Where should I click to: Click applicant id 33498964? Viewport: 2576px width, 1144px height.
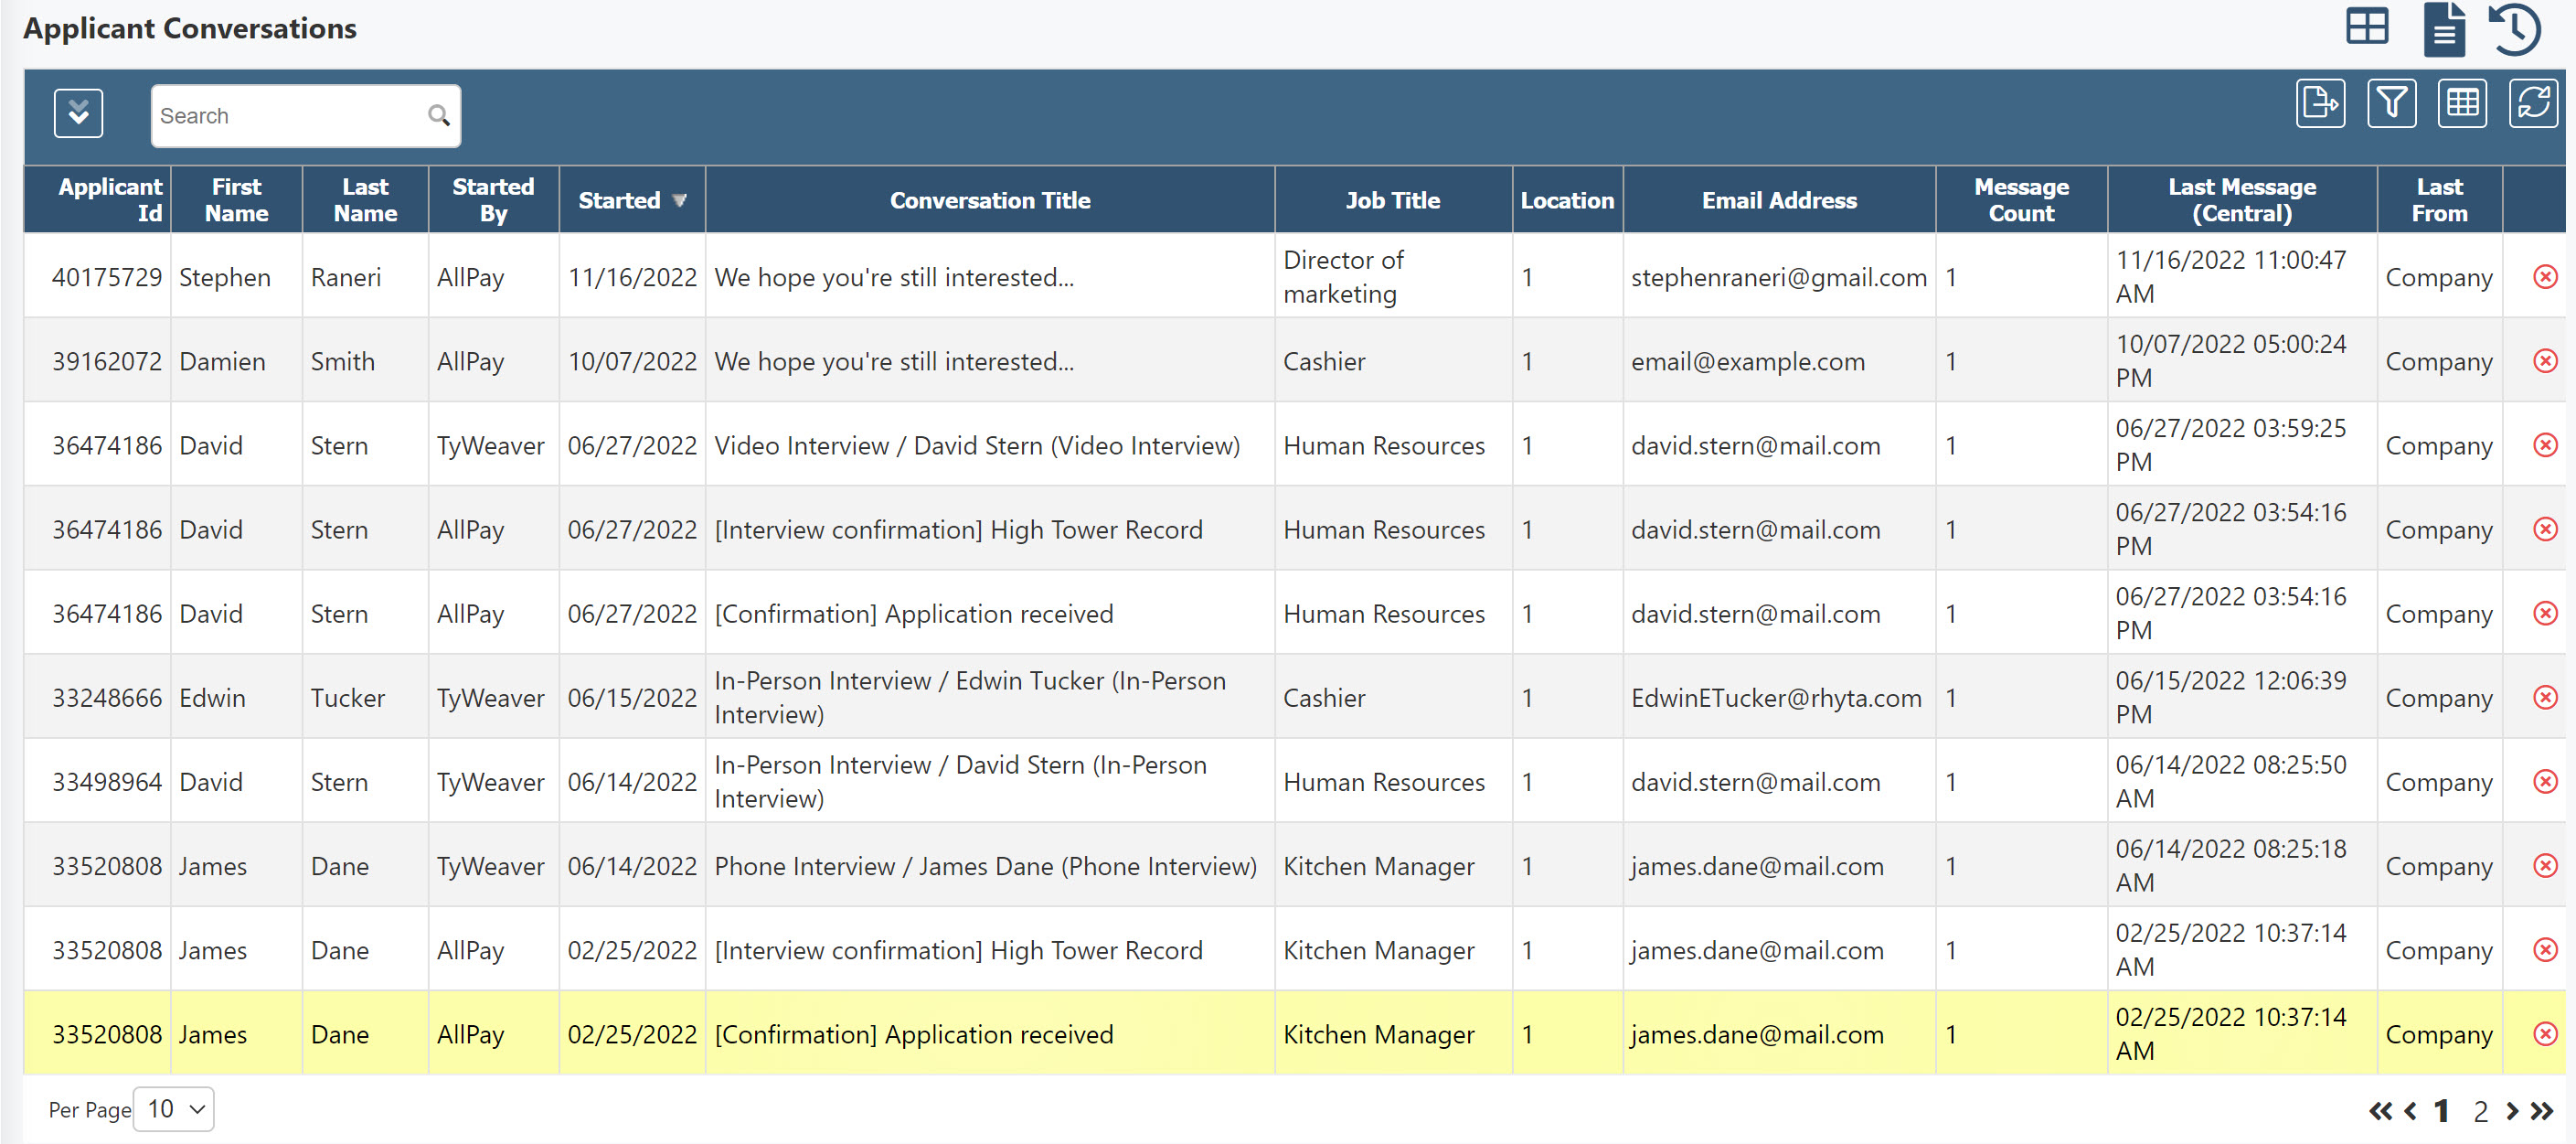106,781
